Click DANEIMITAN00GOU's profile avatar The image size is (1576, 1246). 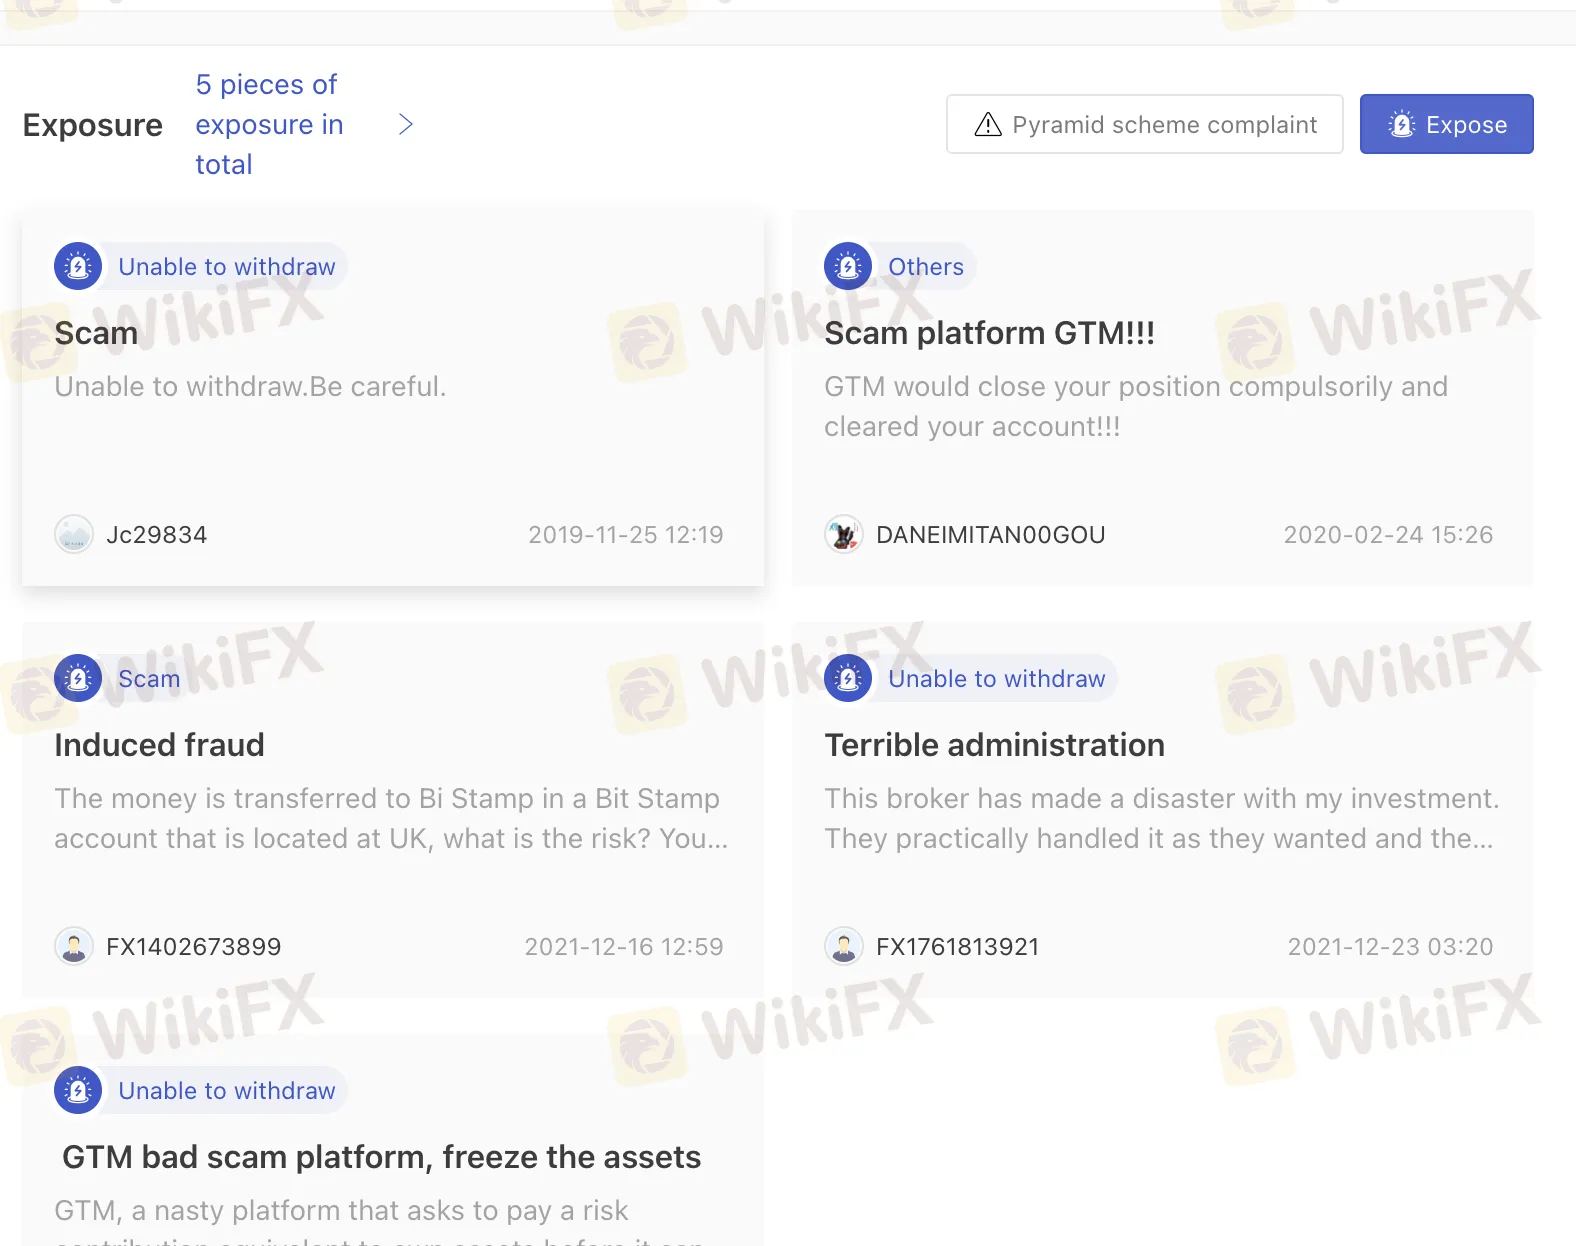(845, 534)
